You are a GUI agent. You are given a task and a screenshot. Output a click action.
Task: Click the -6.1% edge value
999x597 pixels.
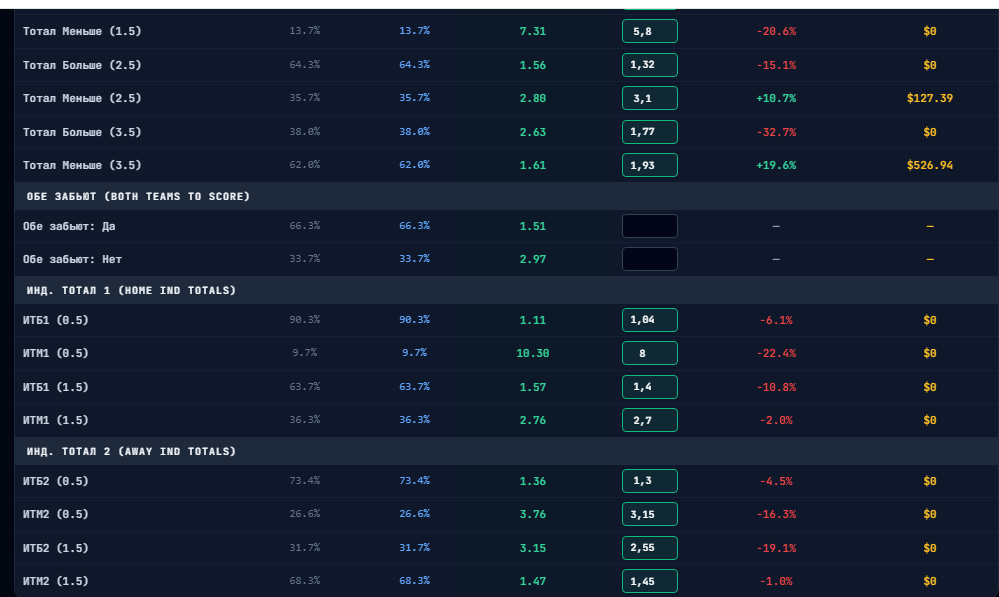(x=776, y=320)
